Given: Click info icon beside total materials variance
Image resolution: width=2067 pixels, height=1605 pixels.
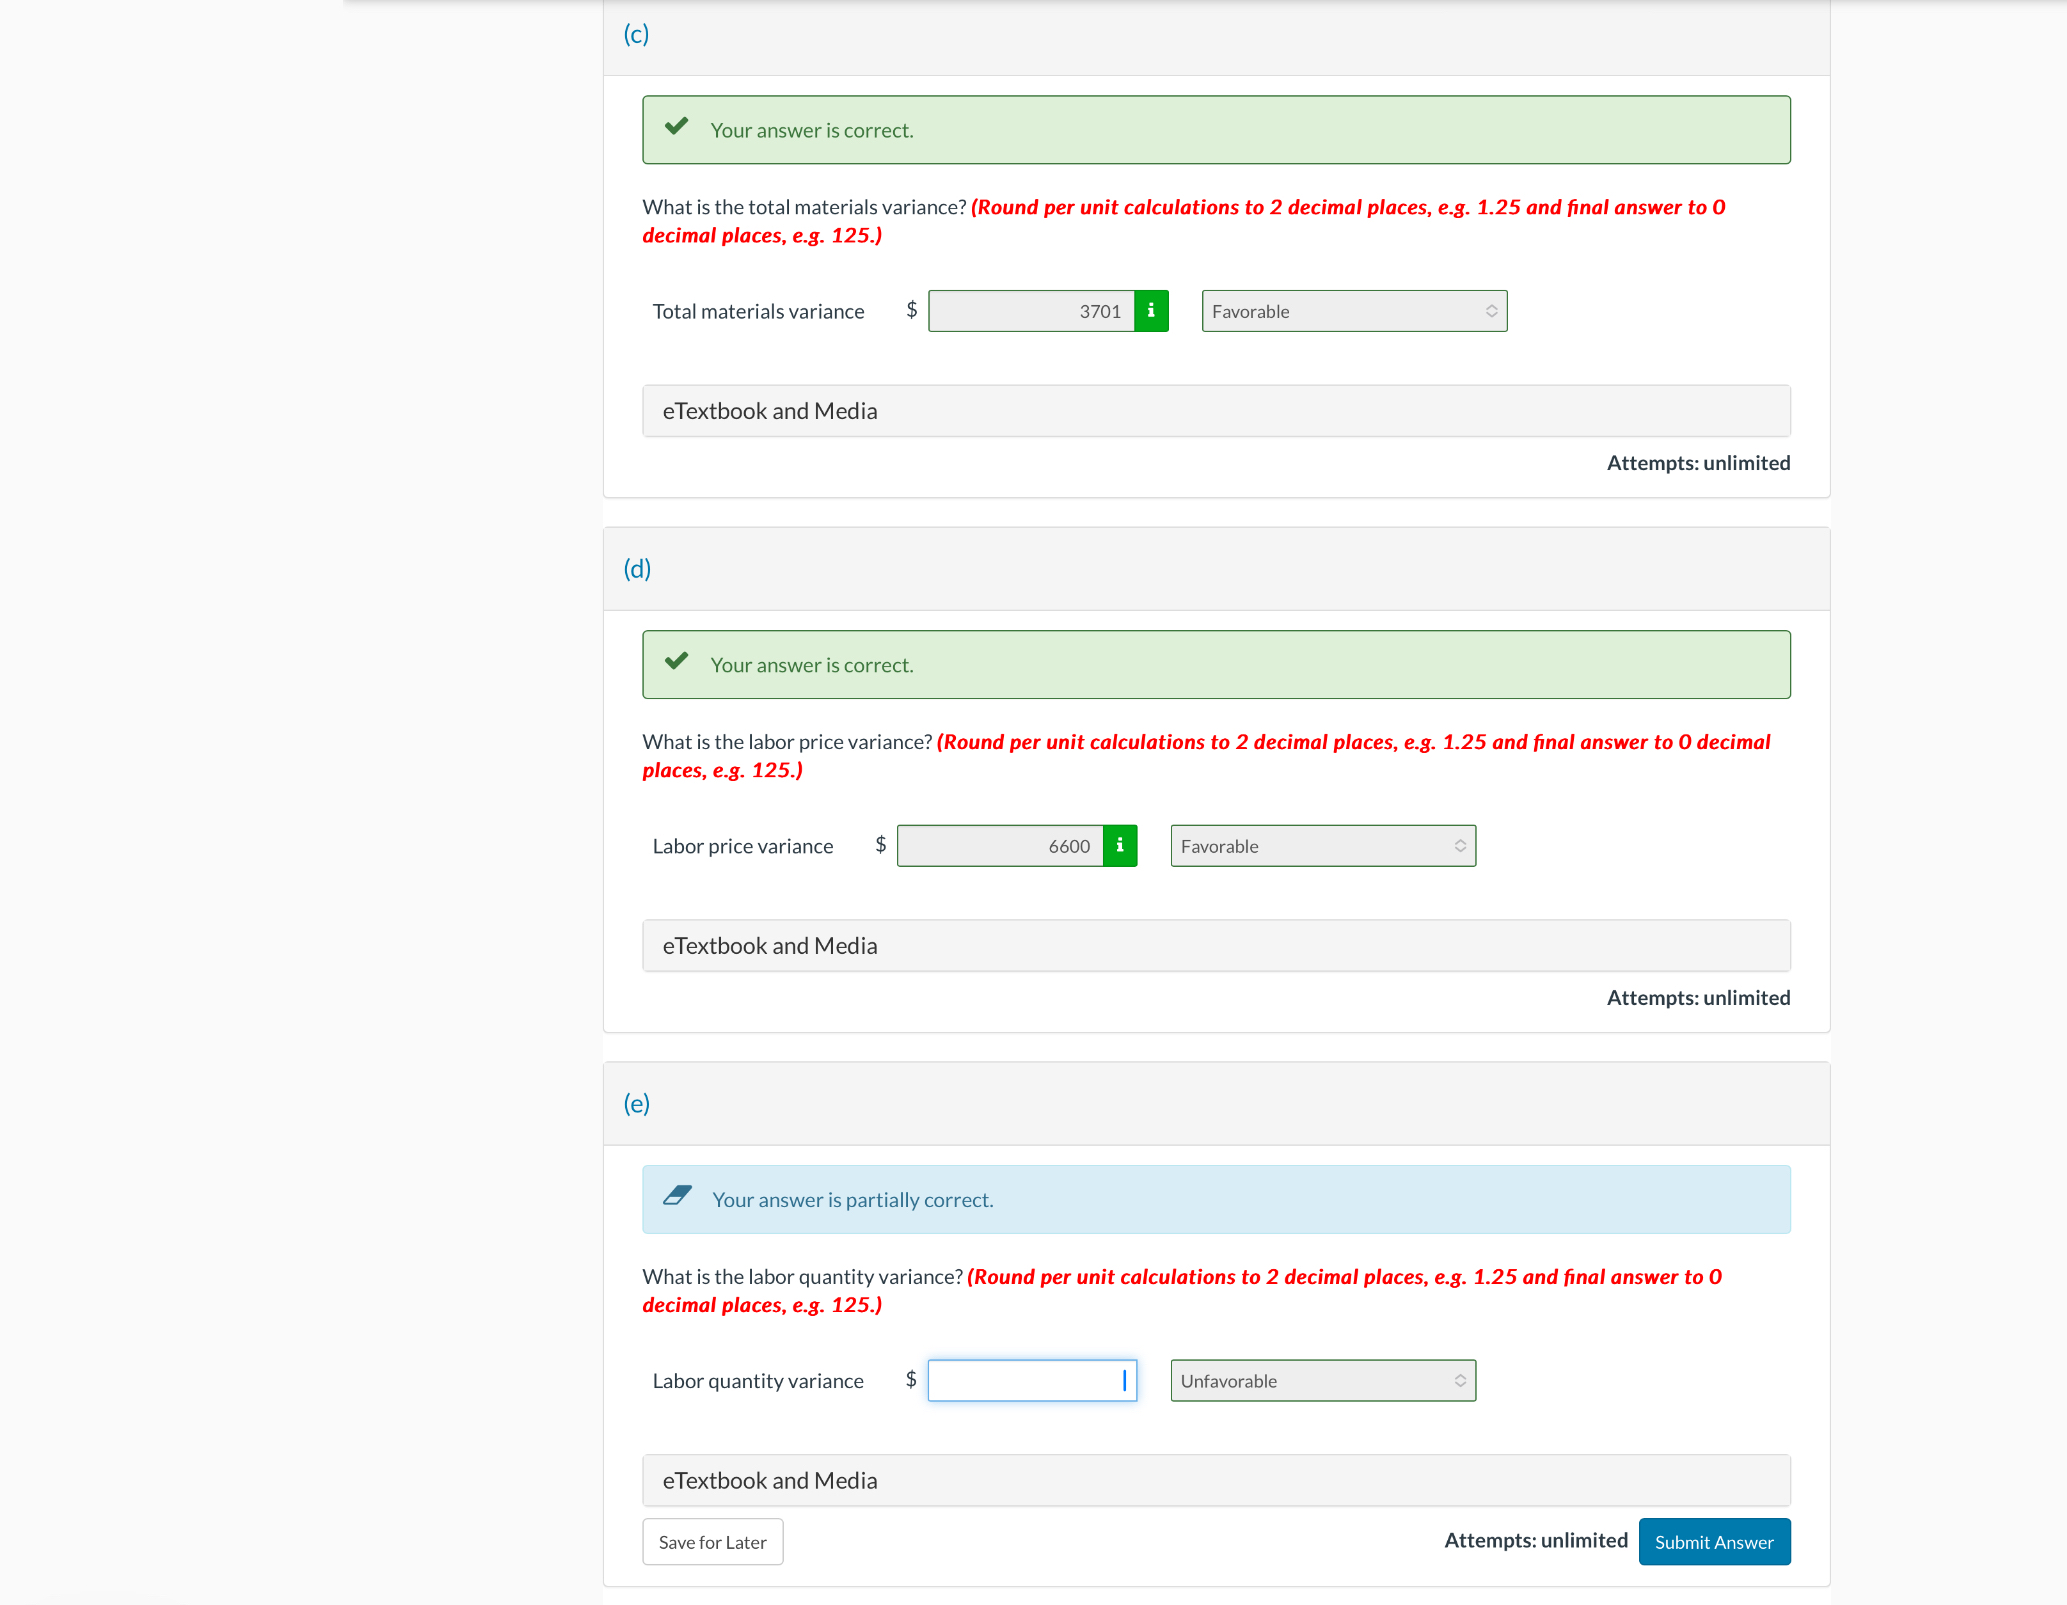Looking at the screenshot, I should tap(1151, 311).
